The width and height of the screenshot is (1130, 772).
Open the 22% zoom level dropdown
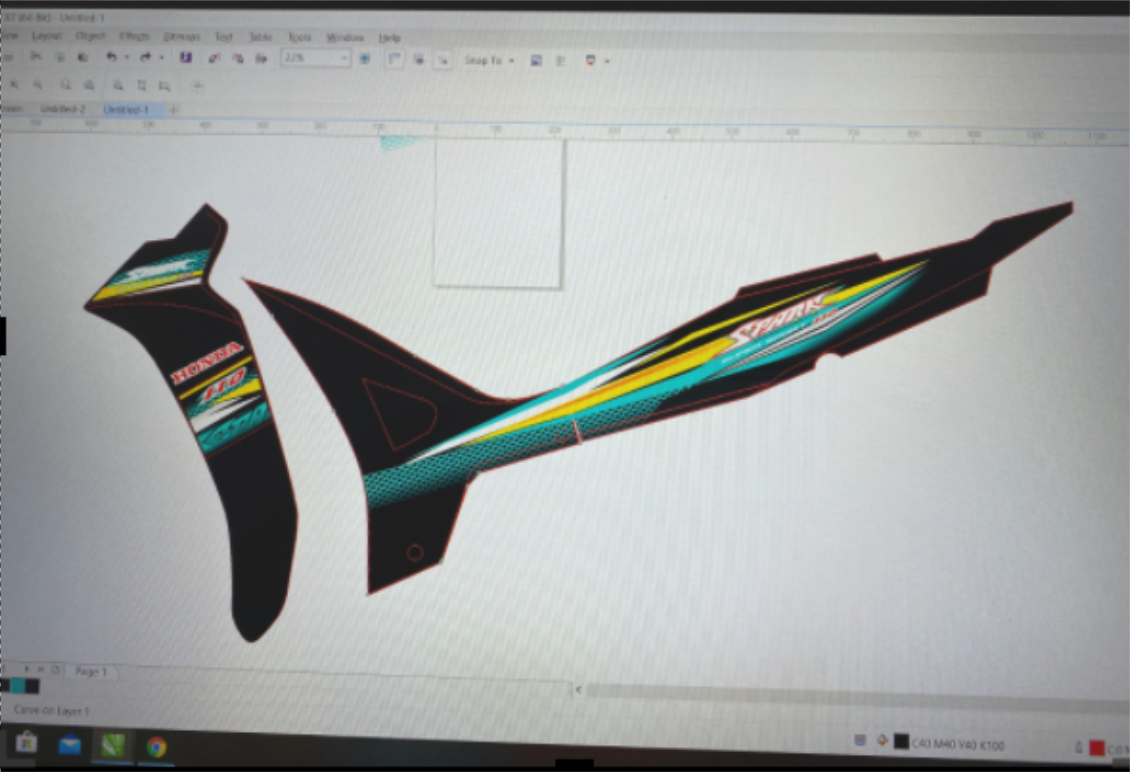point(344,58)
